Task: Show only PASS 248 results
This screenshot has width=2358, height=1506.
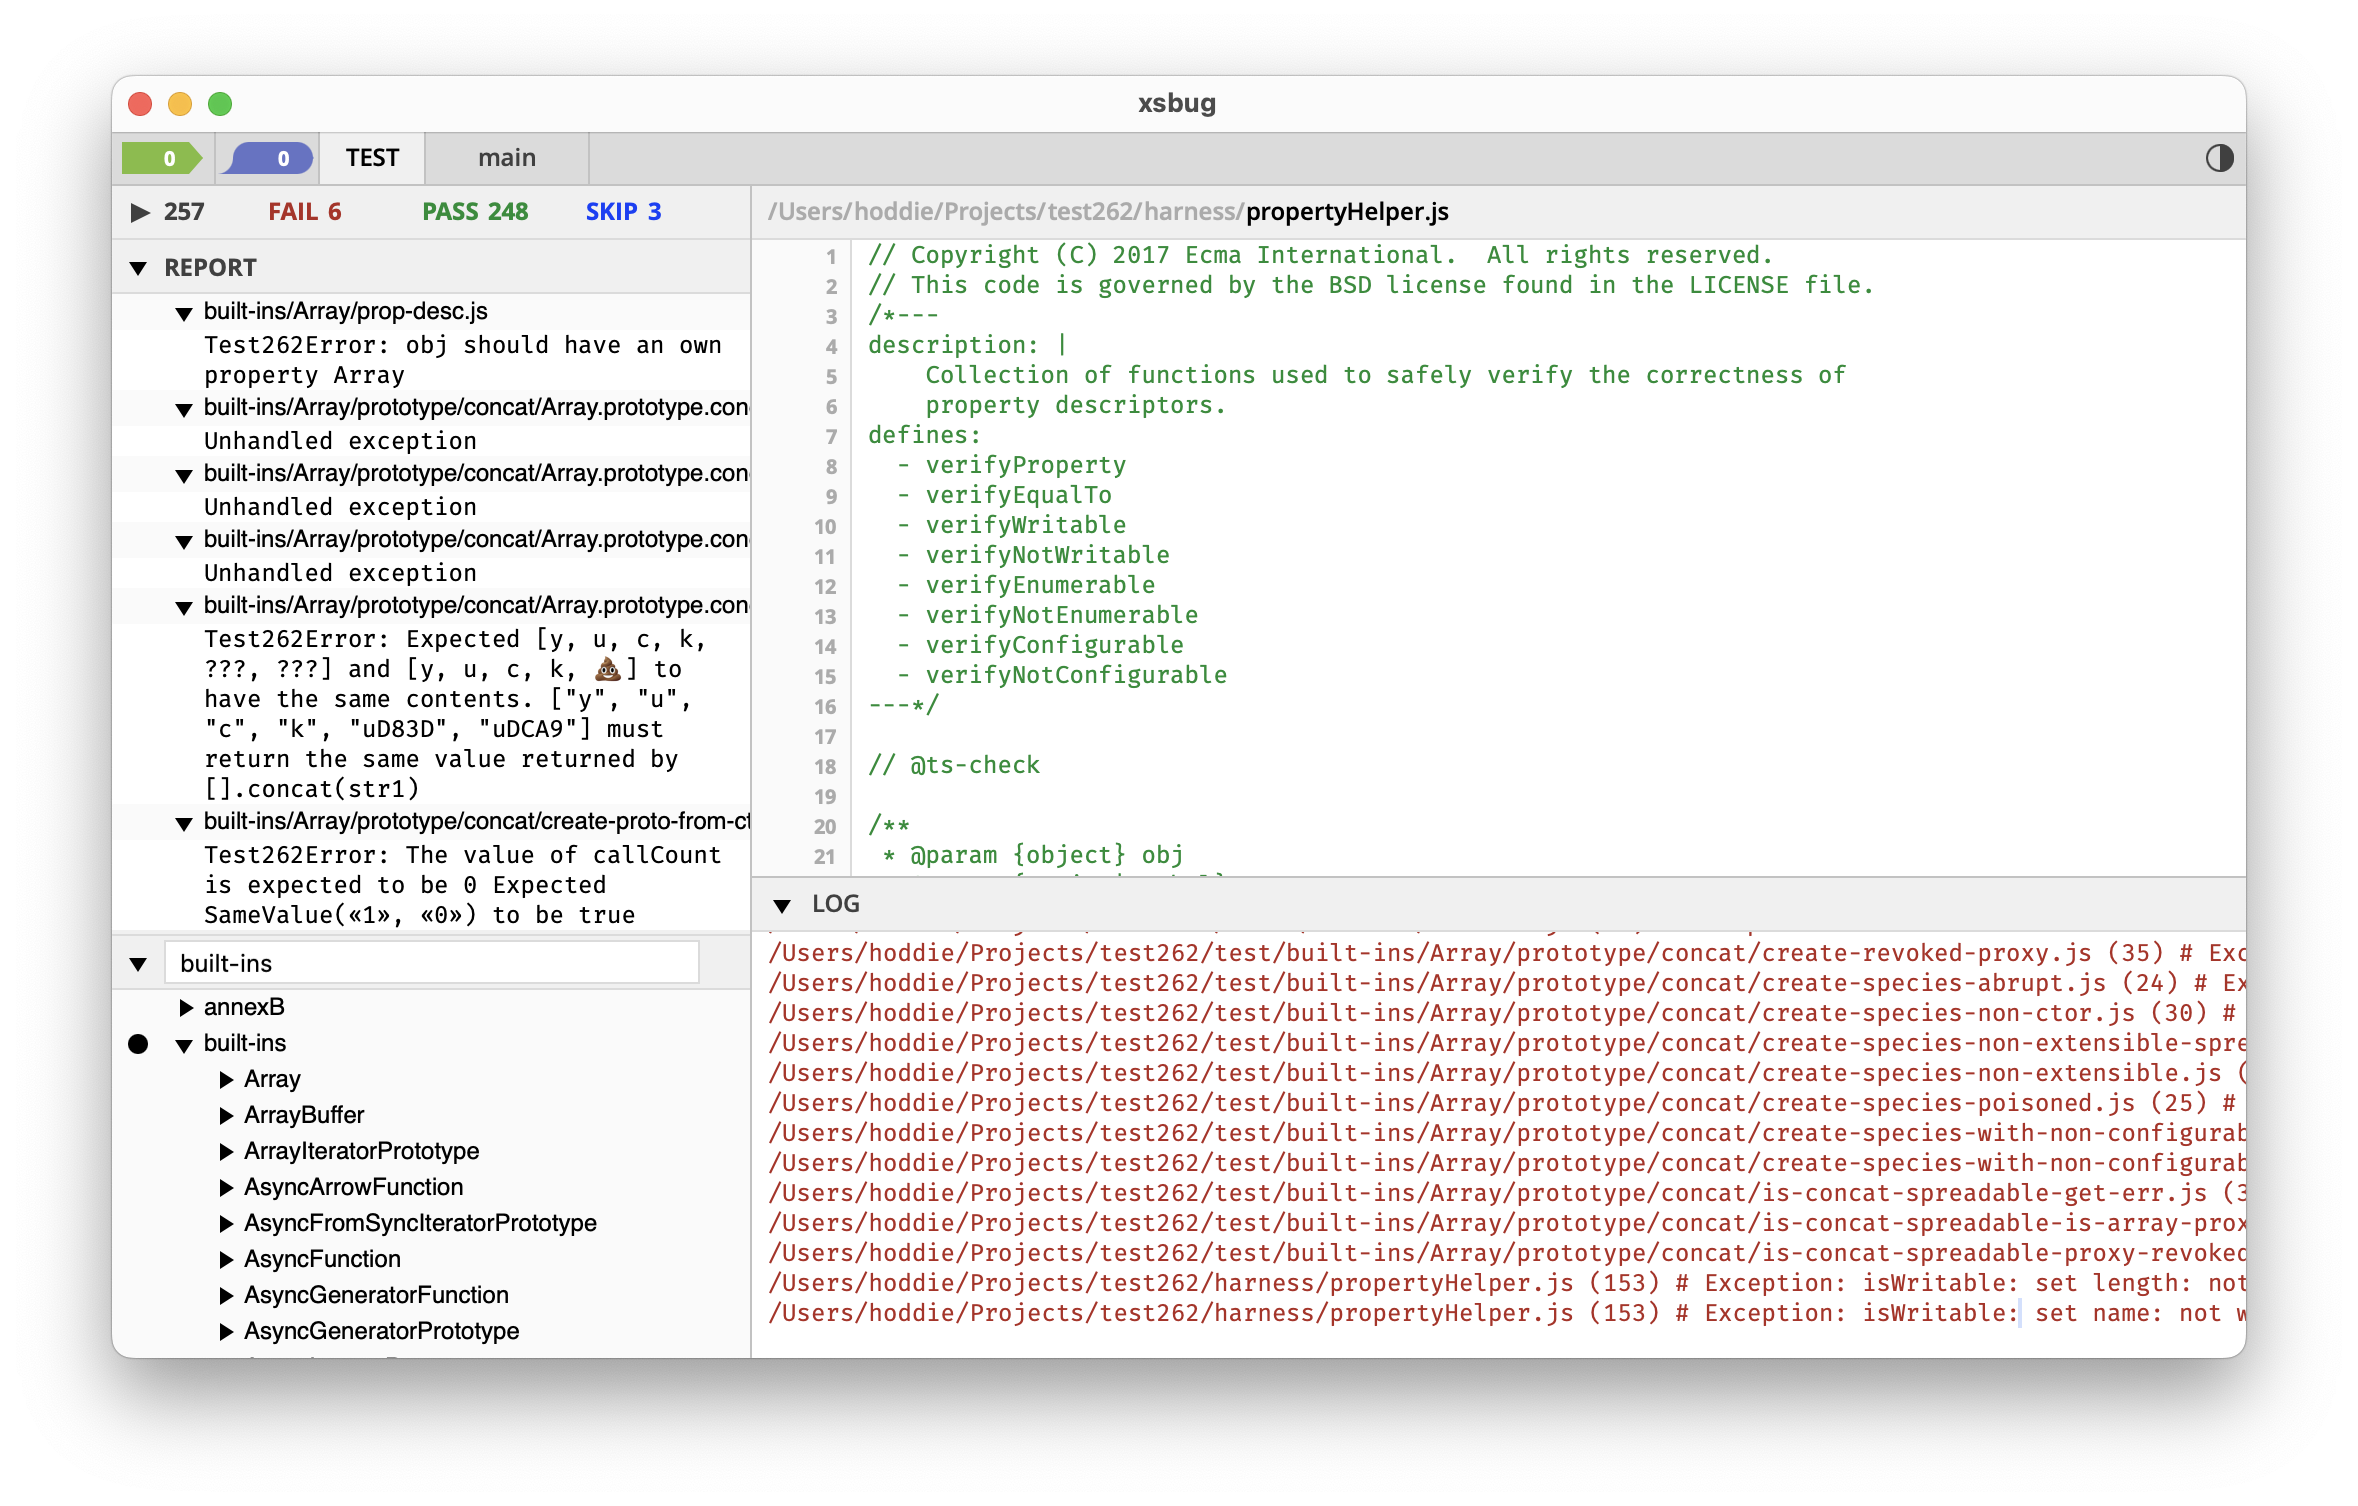Action: (474, 212)
